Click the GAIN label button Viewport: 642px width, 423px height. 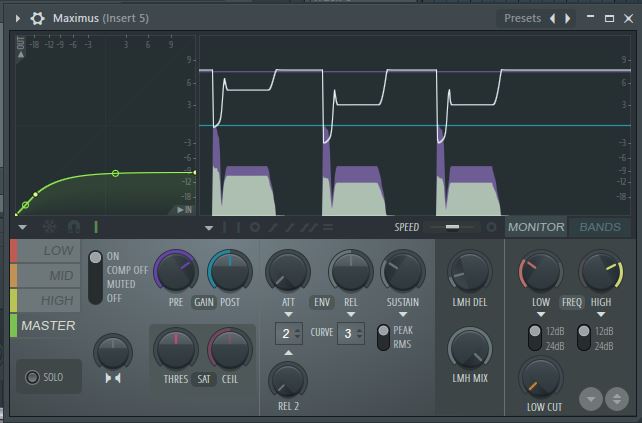[203, 303]
